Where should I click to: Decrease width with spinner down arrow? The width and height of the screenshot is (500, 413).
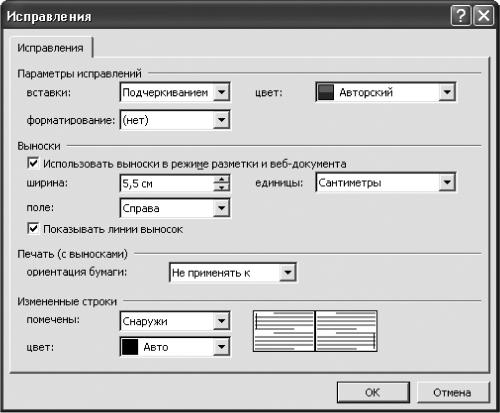coord(221,188)
